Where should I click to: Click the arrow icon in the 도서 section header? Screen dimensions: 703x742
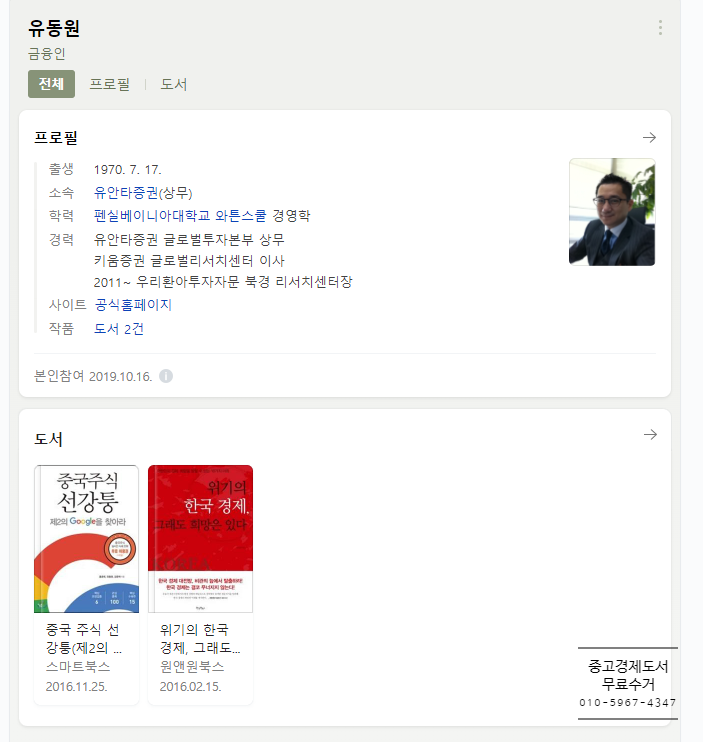(650, 434)
